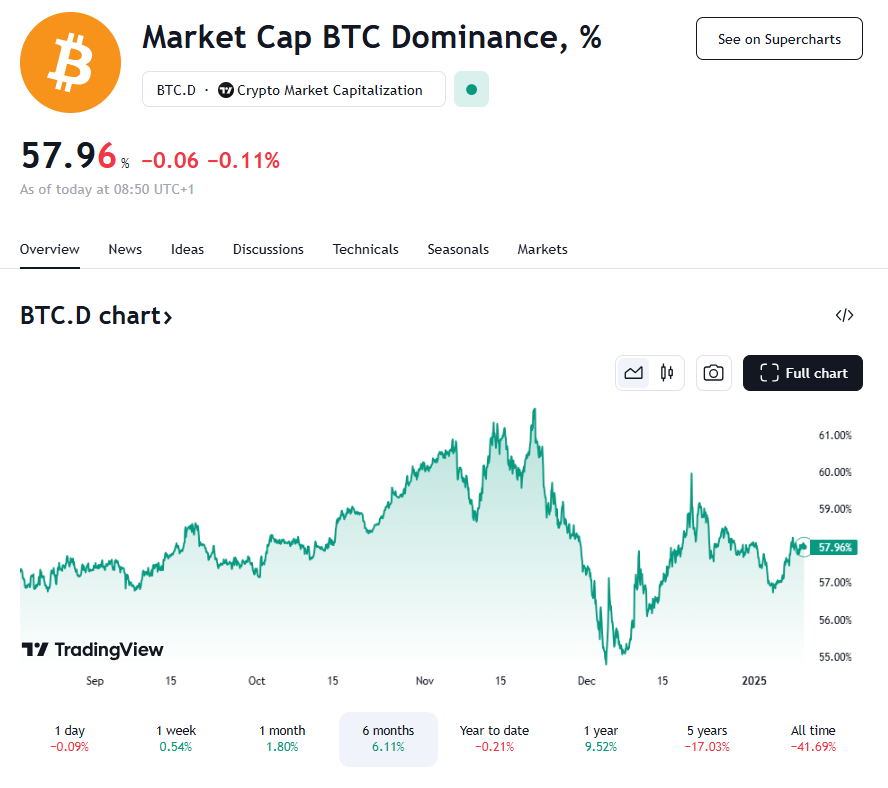Click the TradingView logo on chart
This screenshot has width=888, height=788.
point(92,649)
